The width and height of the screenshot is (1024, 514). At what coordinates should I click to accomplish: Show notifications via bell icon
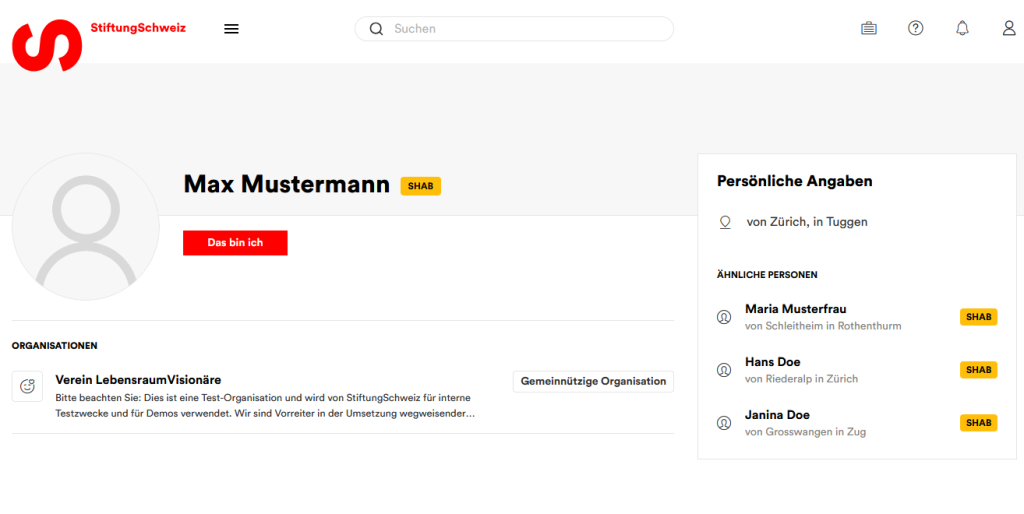(962, 29)
